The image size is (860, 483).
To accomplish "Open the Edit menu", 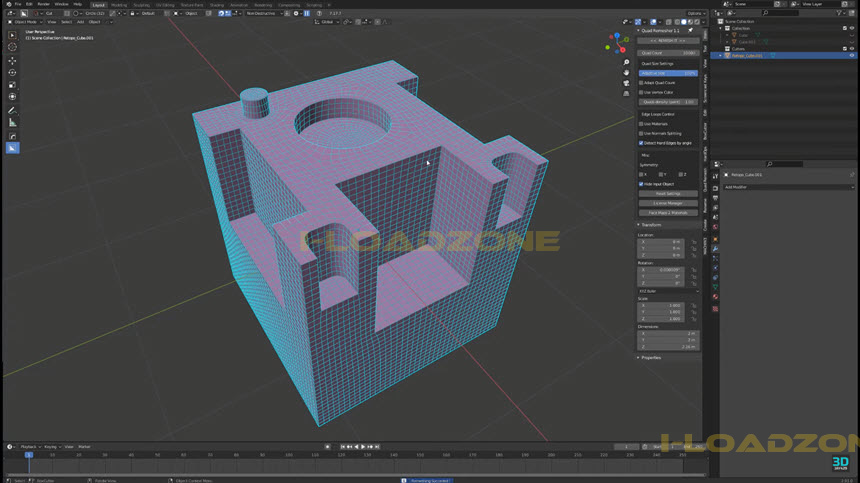I will (29, 4).
